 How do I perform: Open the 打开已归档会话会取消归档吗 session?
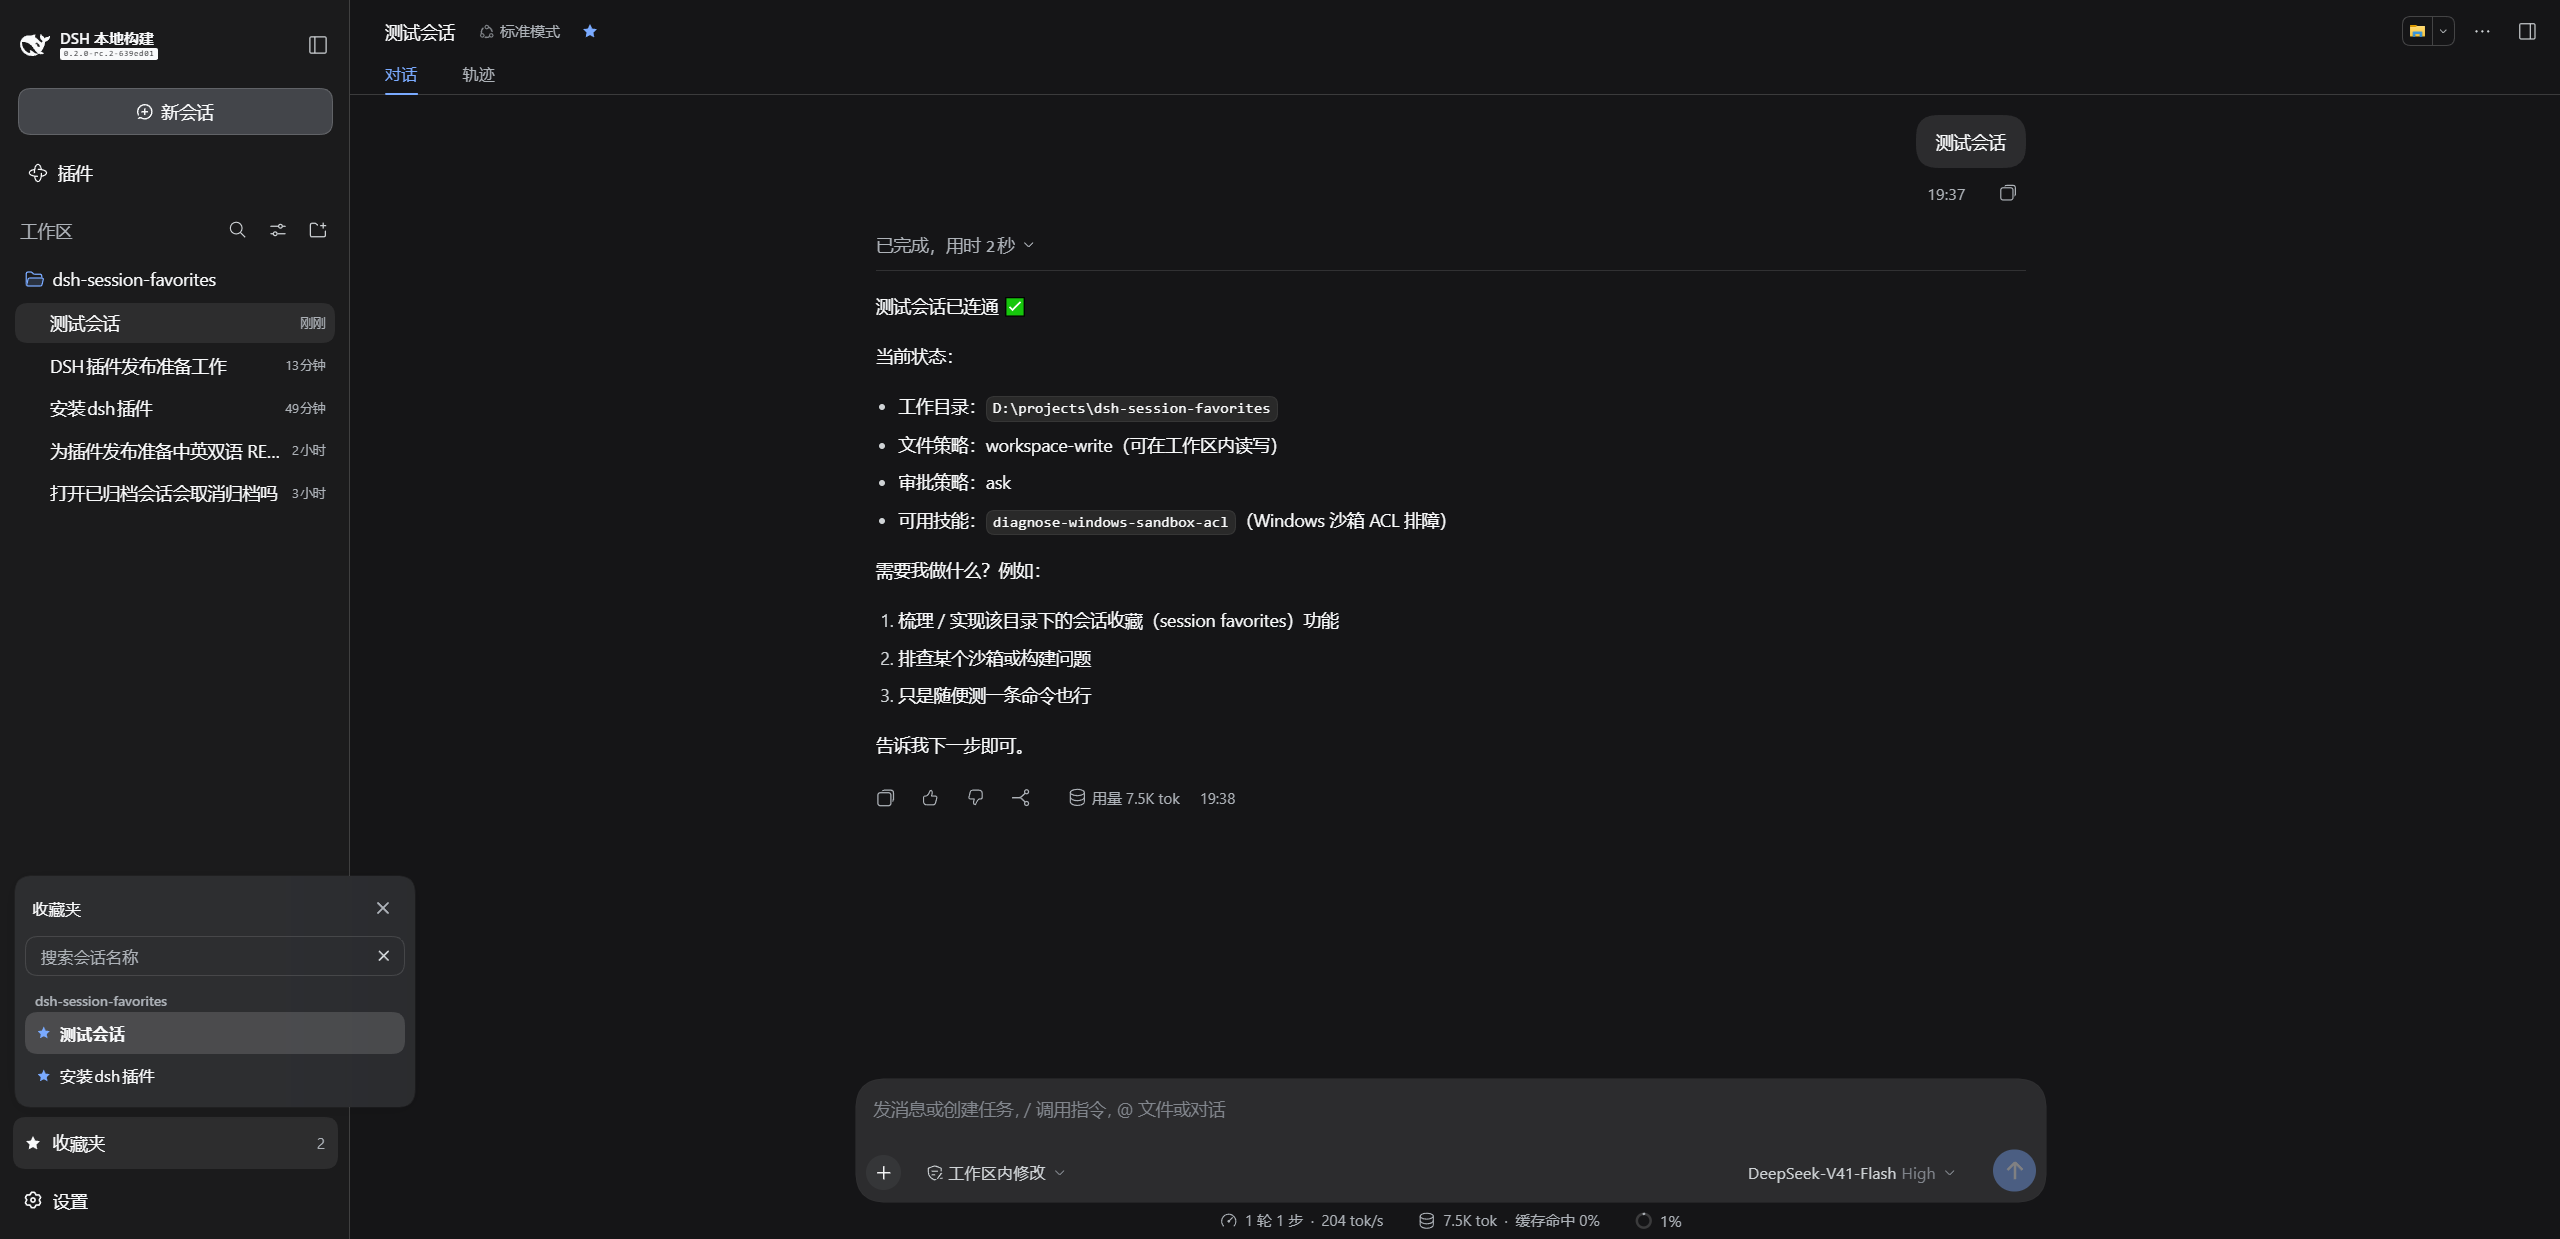pos(175,493)
